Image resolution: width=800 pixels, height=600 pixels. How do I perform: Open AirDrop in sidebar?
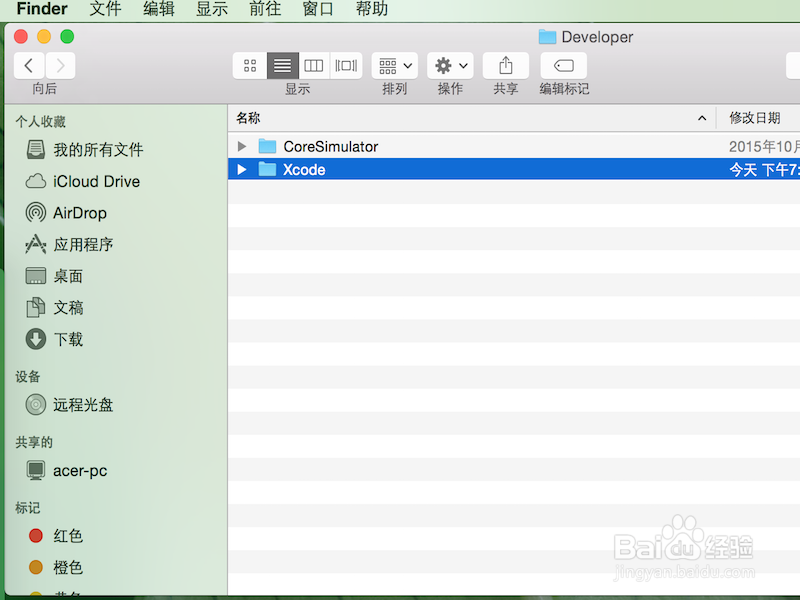(x=66, y=213)
